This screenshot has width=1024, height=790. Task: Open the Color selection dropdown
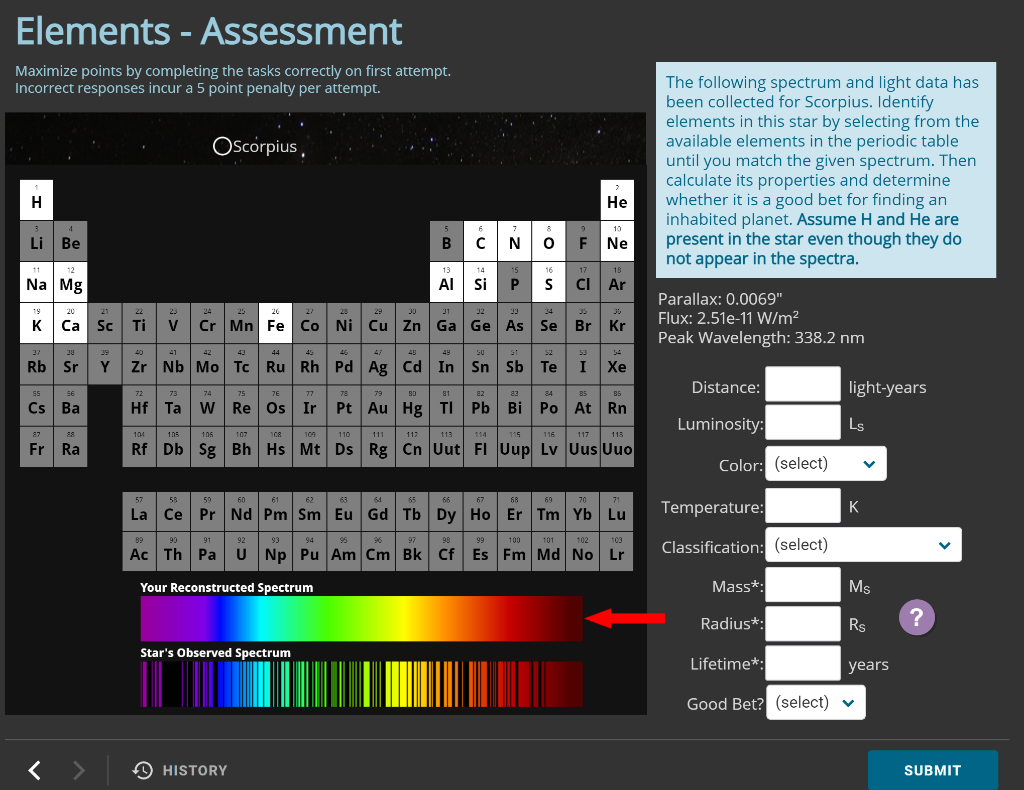coord(825,463)
